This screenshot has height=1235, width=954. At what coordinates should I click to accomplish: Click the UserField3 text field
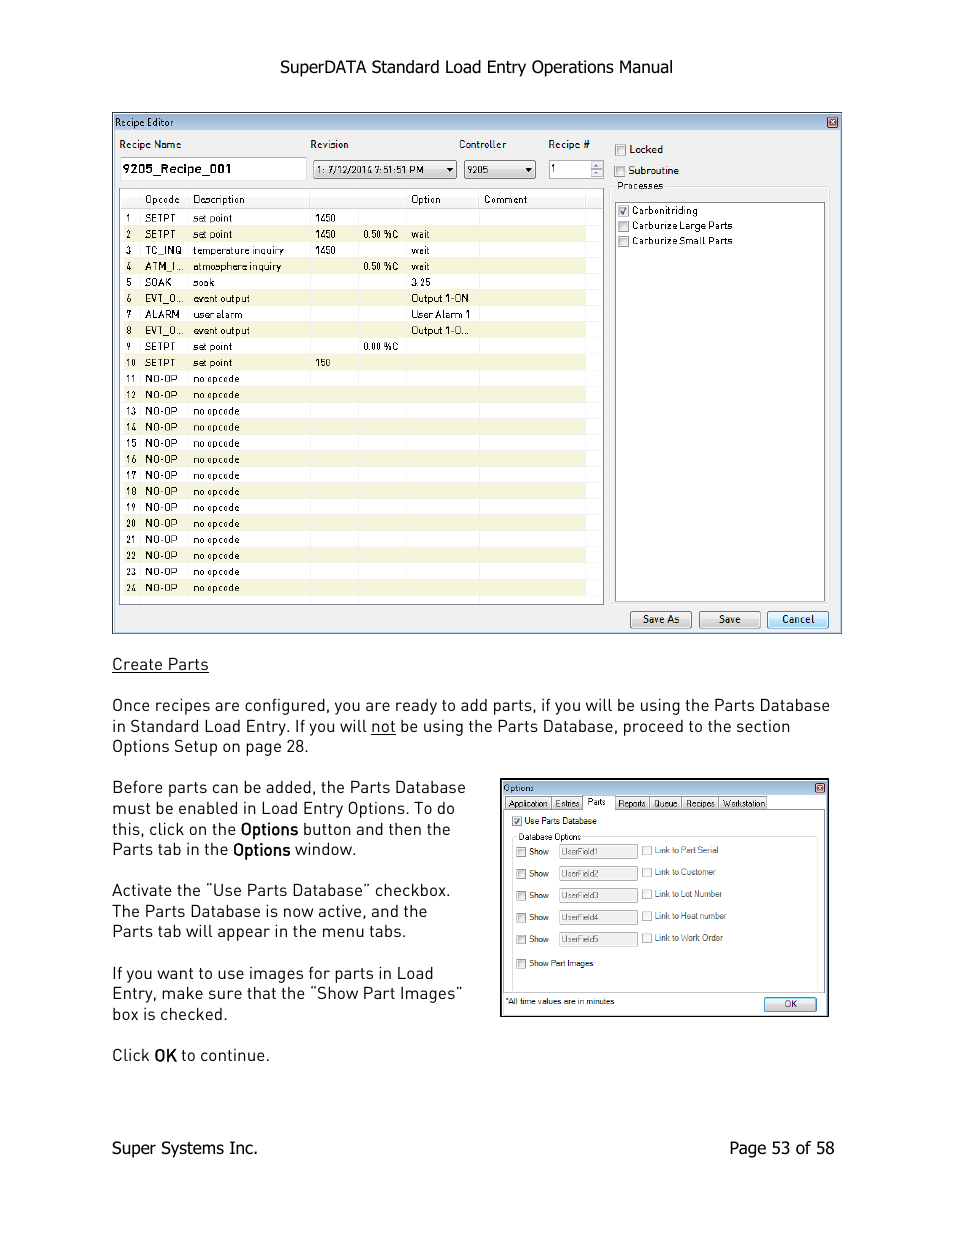pyautogui.click(x=598, y=896)
